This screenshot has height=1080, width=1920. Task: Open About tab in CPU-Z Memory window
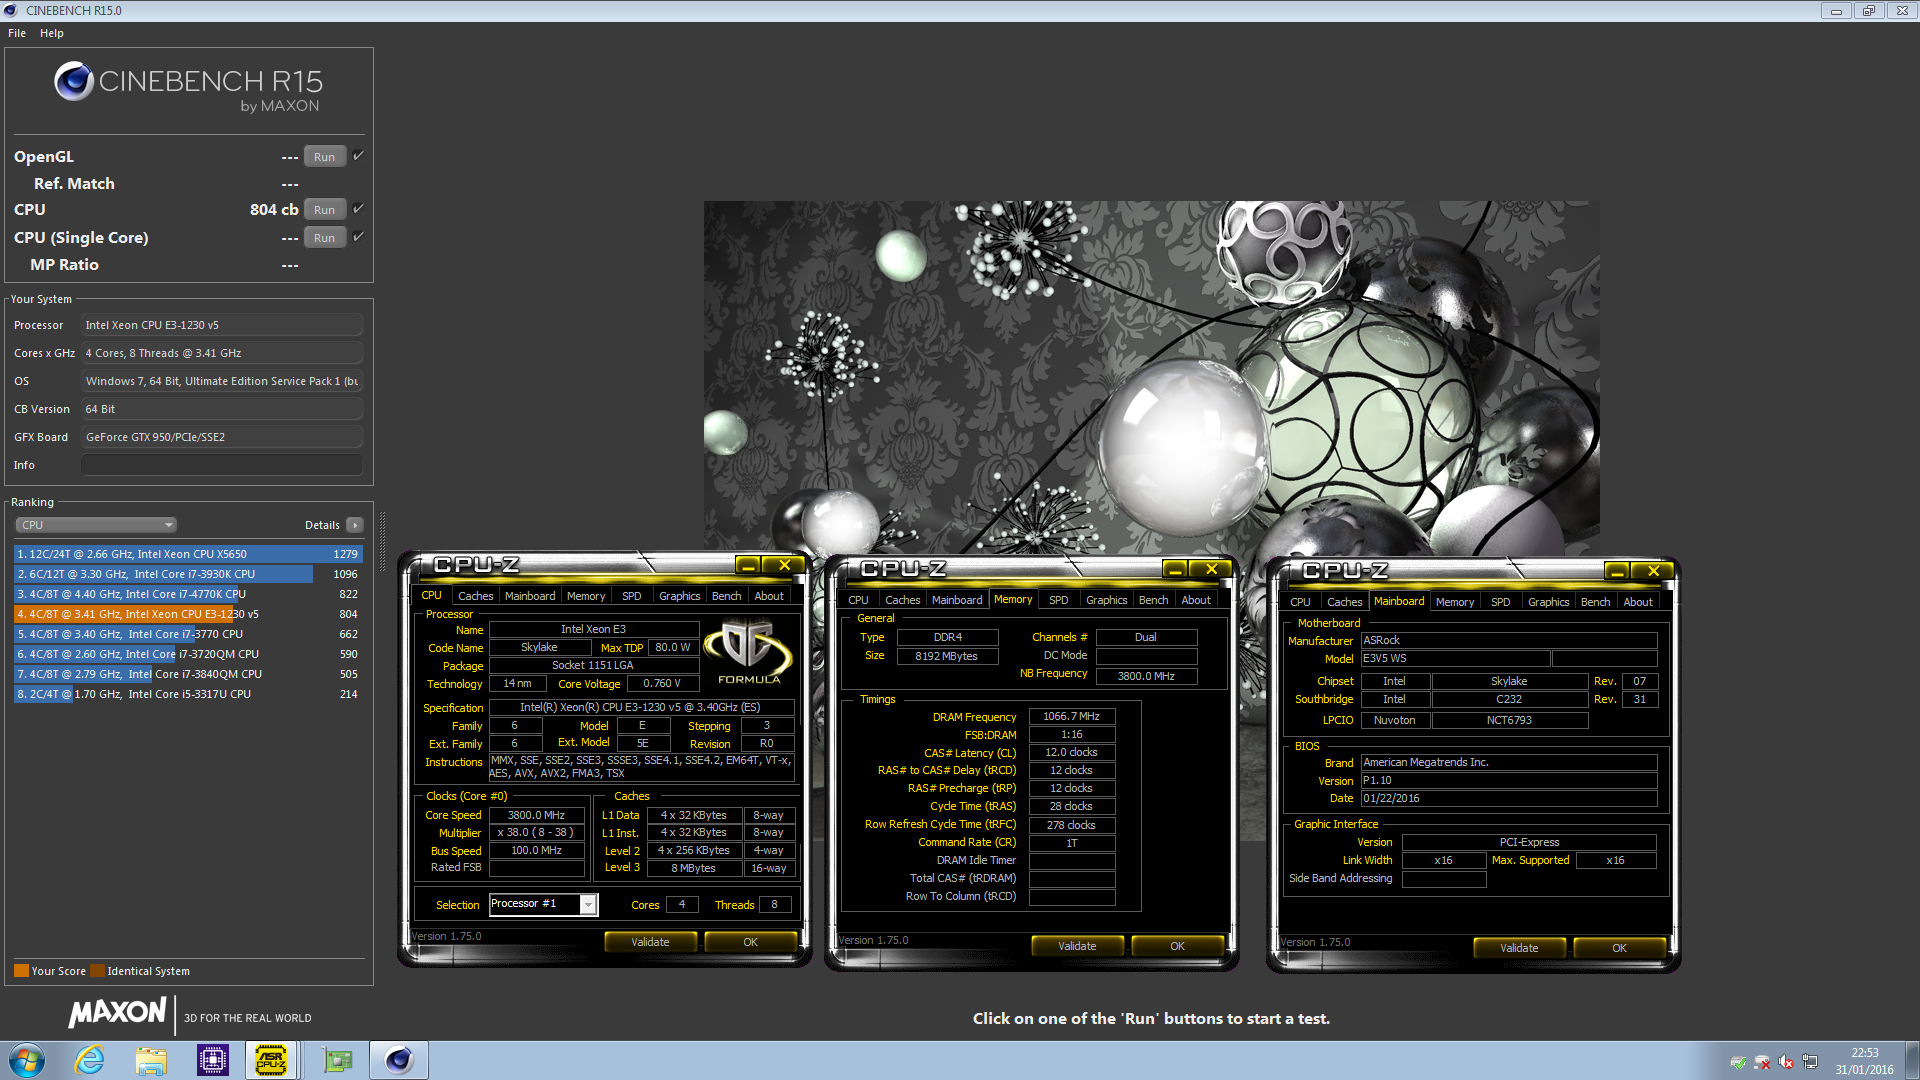(1196, 600)
